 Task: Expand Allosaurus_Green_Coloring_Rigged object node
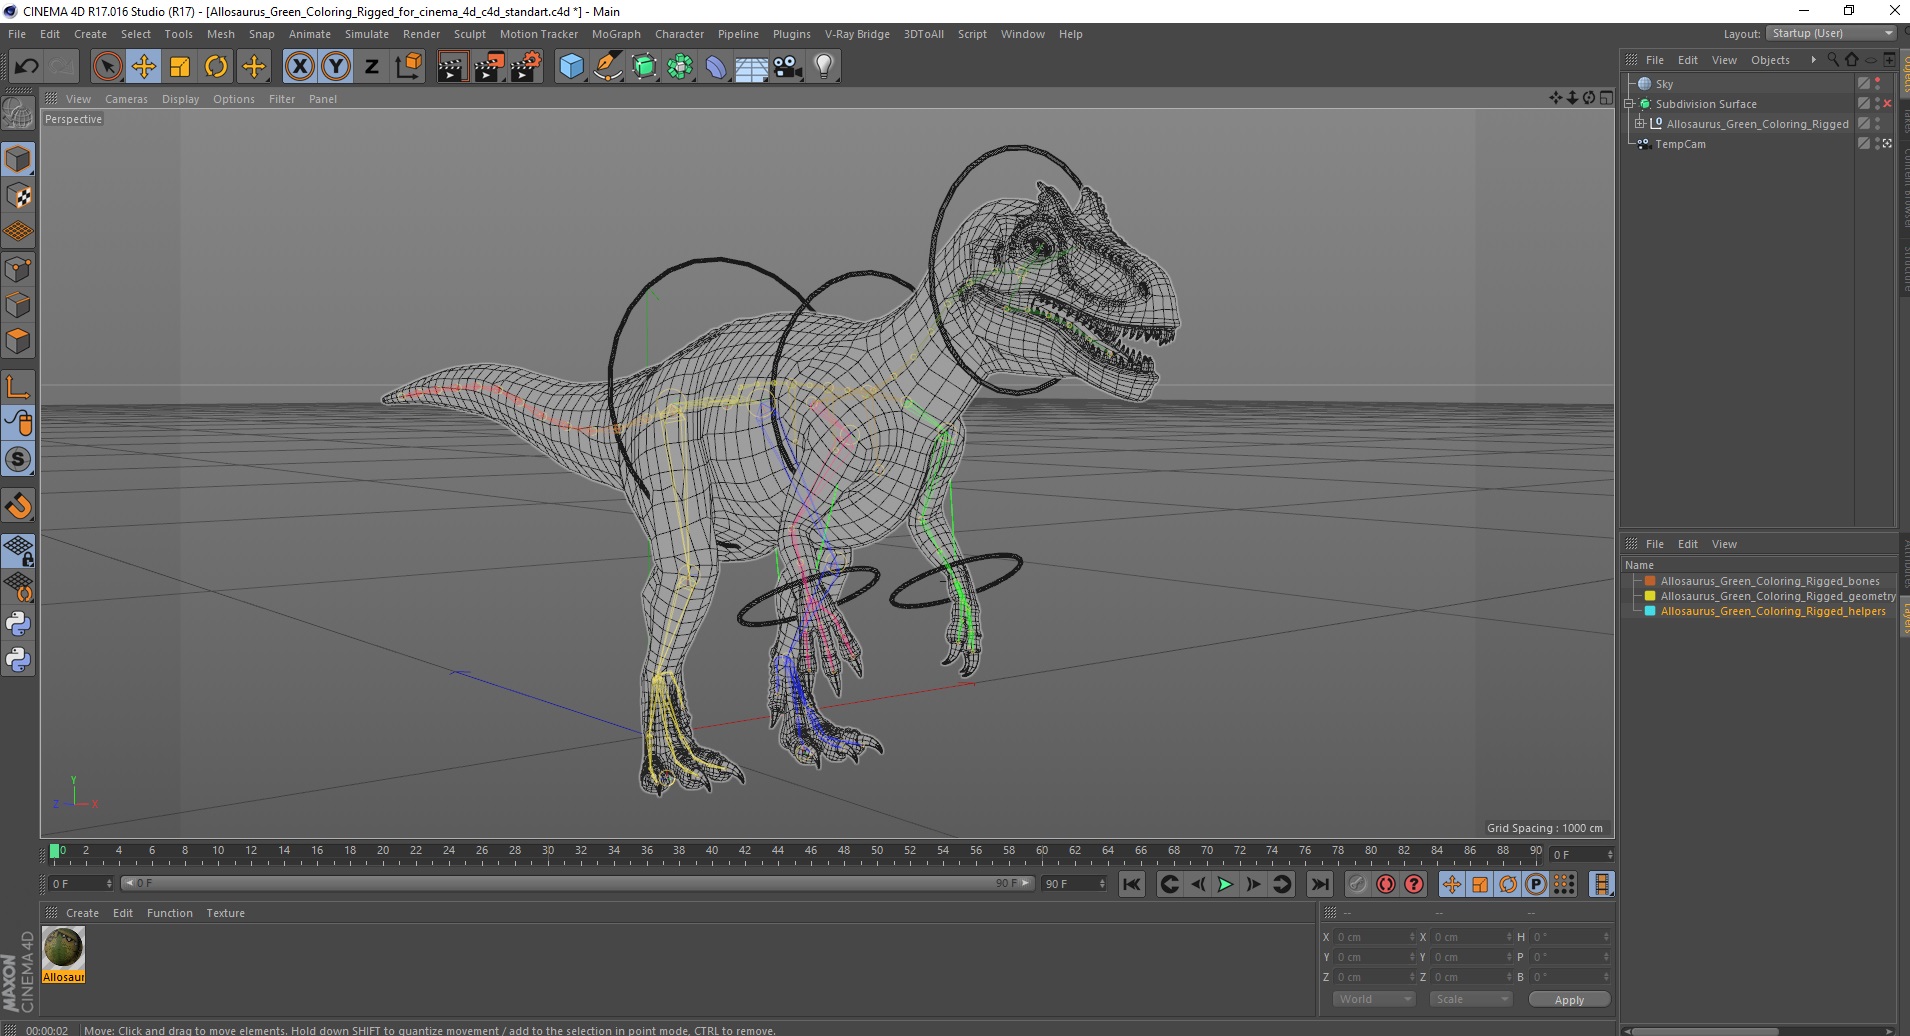tap(1640, 124)
